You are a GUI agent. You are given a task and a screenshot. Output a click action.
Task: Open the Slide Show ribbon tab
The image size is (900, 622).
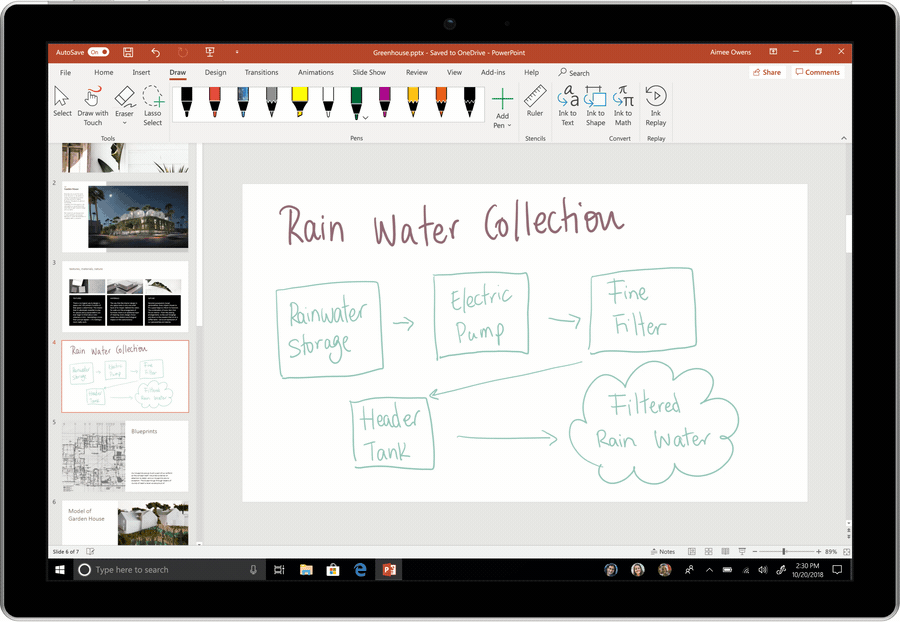coord(369,72)
